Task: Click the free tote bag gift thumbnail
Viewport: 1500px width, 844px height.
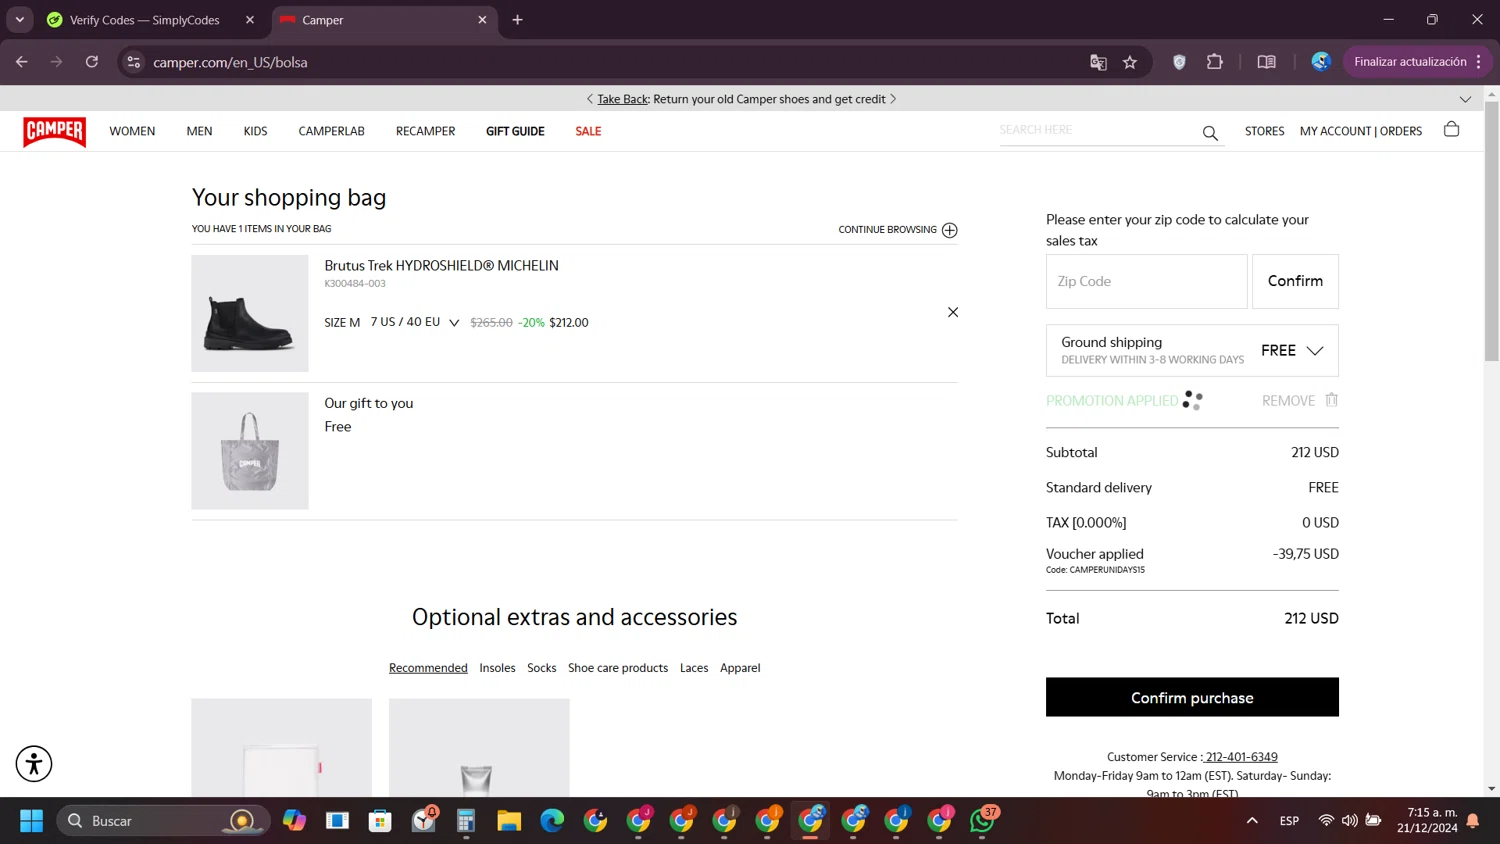Action: tap(250, 451)
